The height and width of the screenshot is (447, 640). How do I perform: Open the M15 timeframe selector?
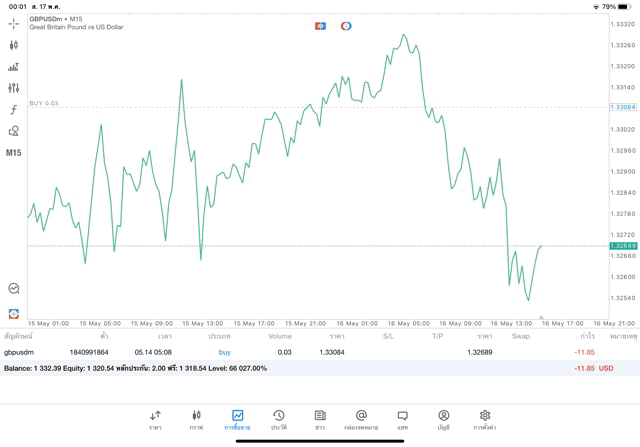(x=14, y=153)
